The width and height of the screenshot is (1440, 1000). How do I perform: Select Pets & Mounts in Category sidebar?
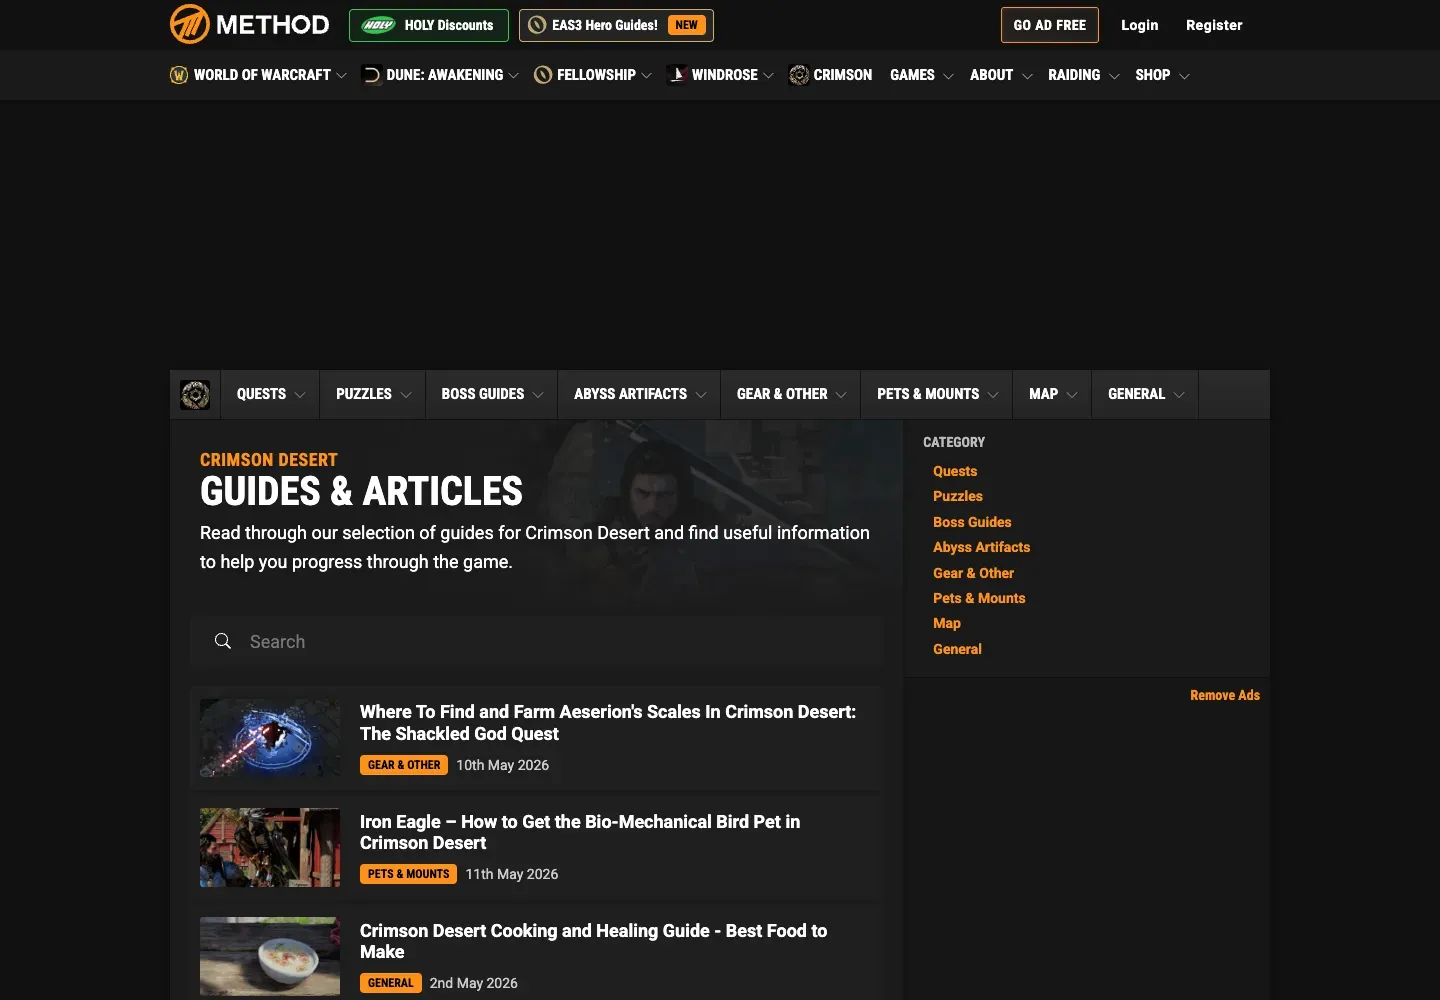[x=979, y=598]
